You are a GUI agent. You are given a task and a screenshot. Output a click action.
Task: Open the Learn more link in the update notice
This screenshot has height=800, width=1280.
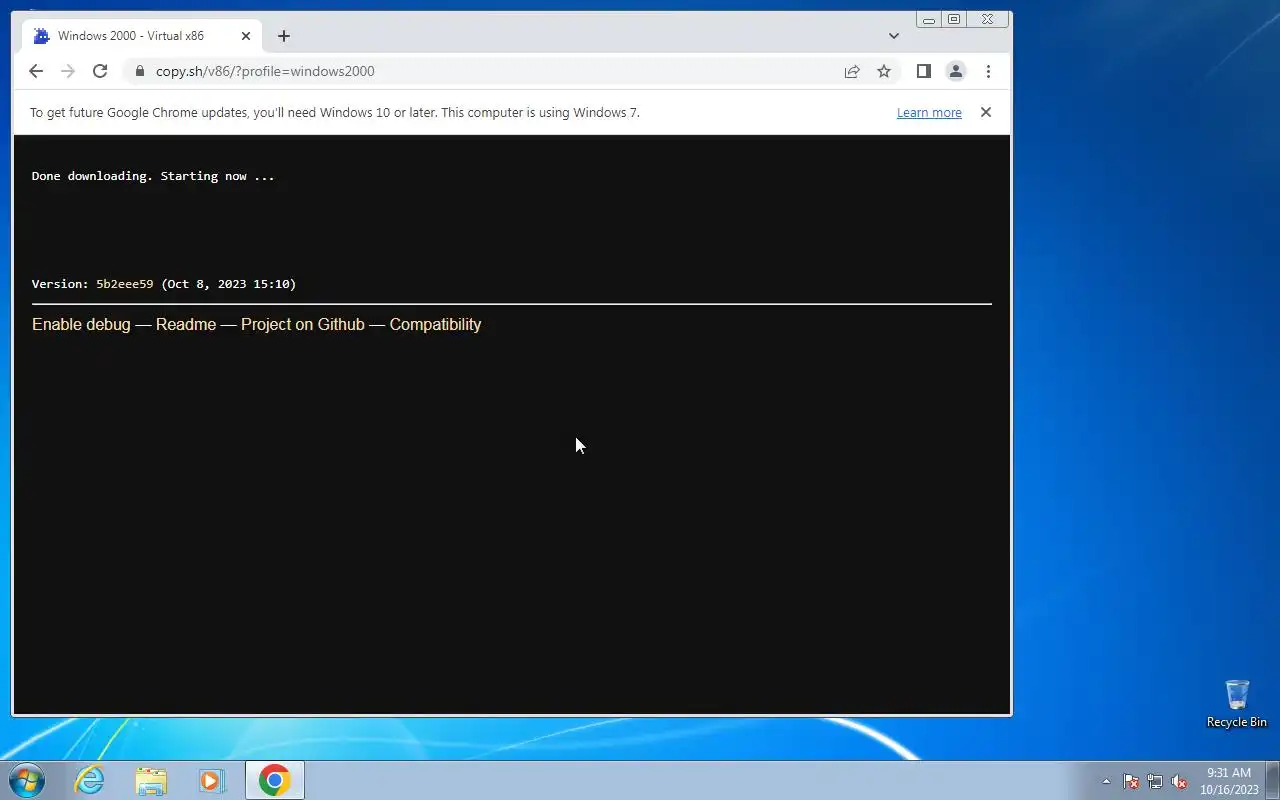(x=929, y=113)
